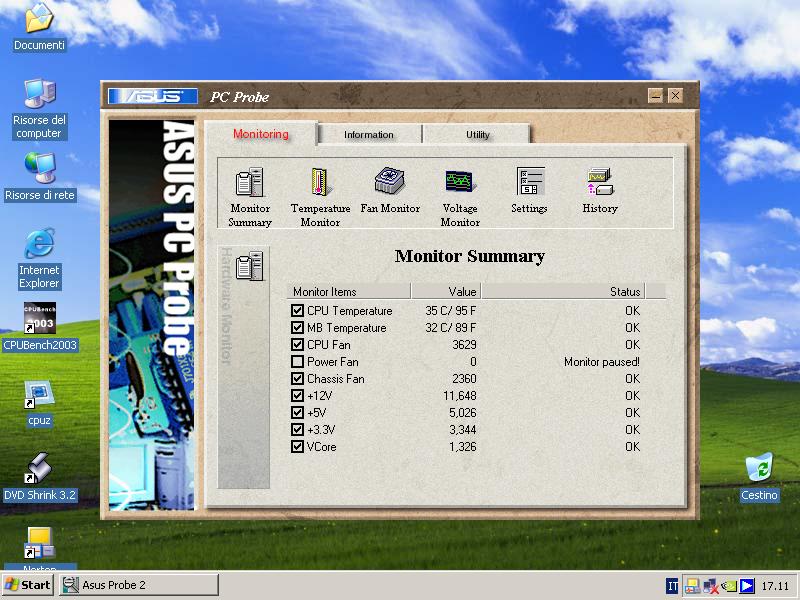The image size is (800, 600).
Task: Click the PC Probe title text
Action: 239,97
